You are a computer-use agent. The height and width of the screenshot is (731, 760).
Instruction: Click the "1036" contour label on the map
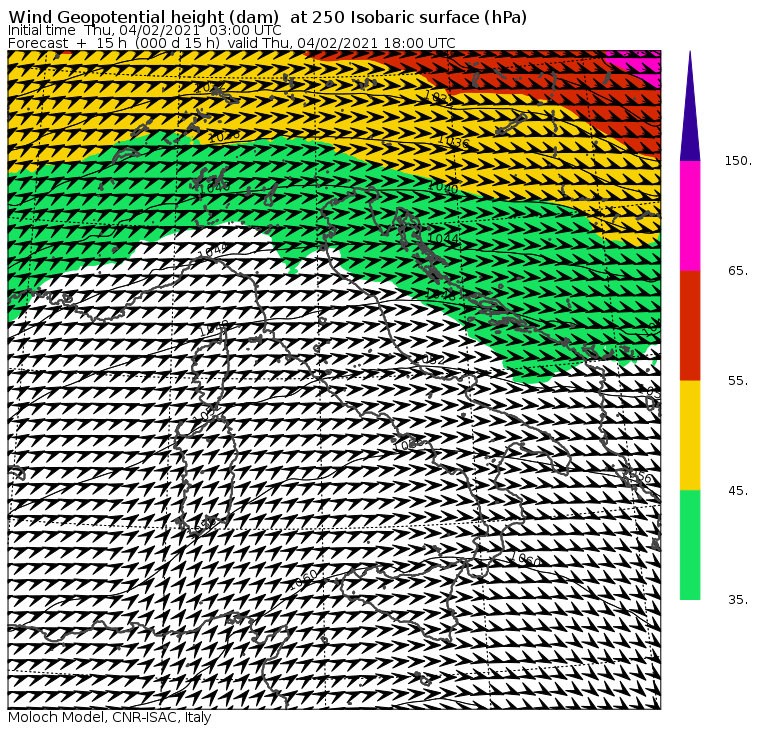coord(454,142)
